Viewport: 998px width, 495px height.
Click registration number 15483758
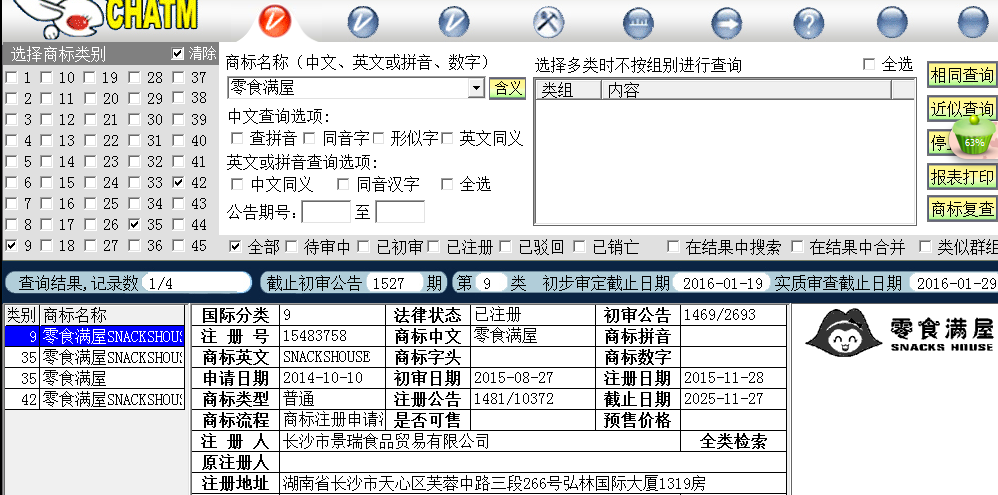click(x=315, y=335)
